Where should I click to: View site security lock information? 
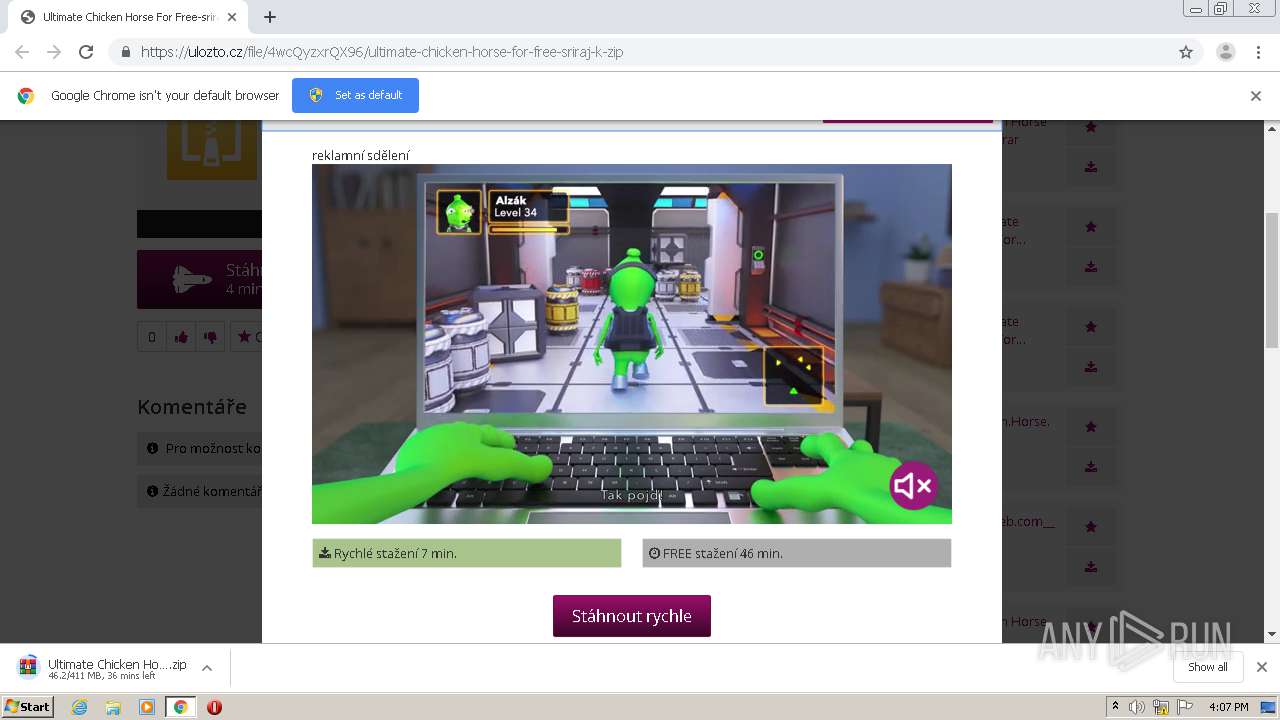[126, 52]
